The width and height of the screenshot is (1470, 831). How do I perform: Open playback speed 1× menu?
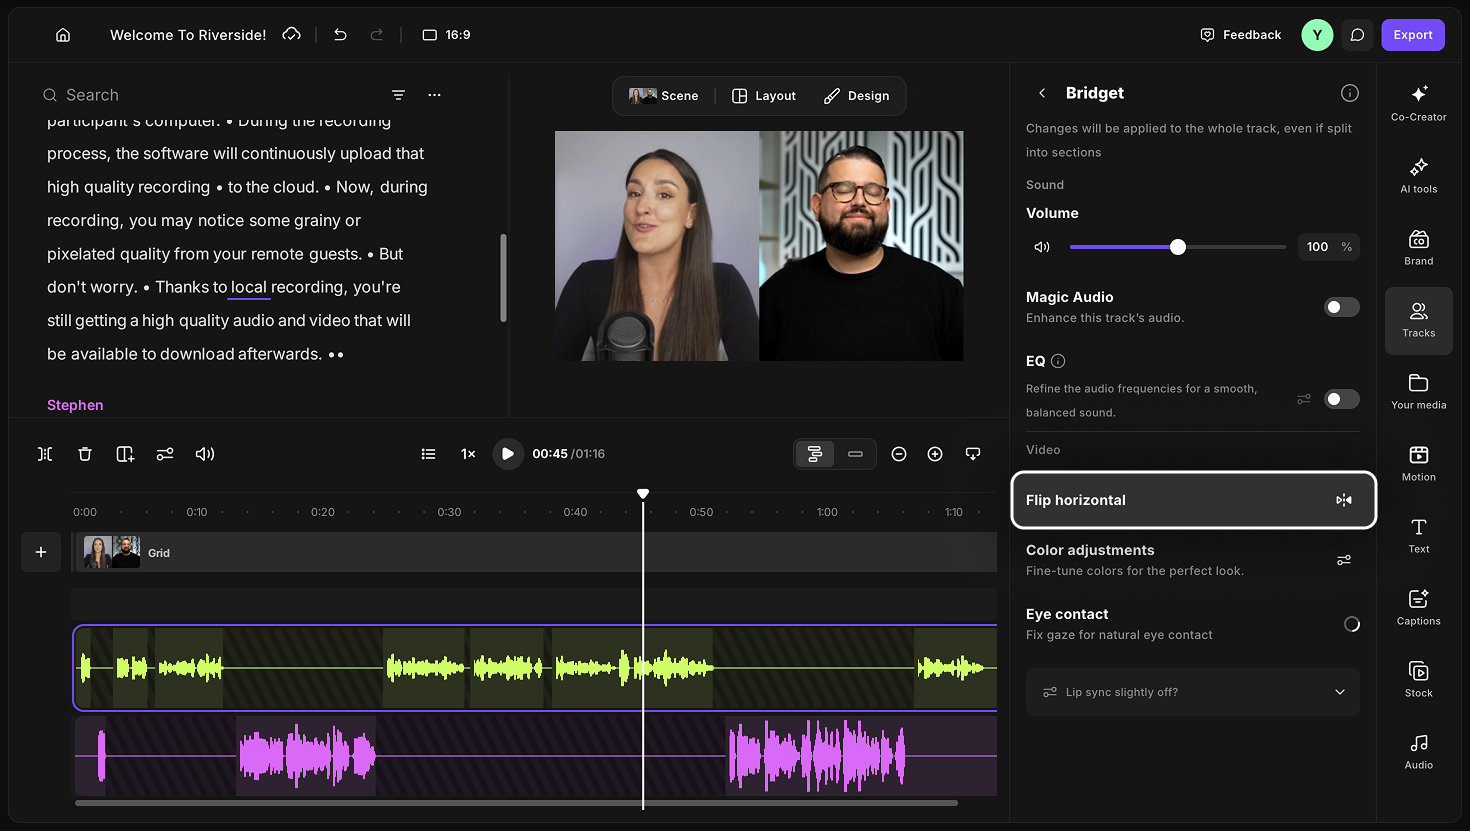click(468, 454)
